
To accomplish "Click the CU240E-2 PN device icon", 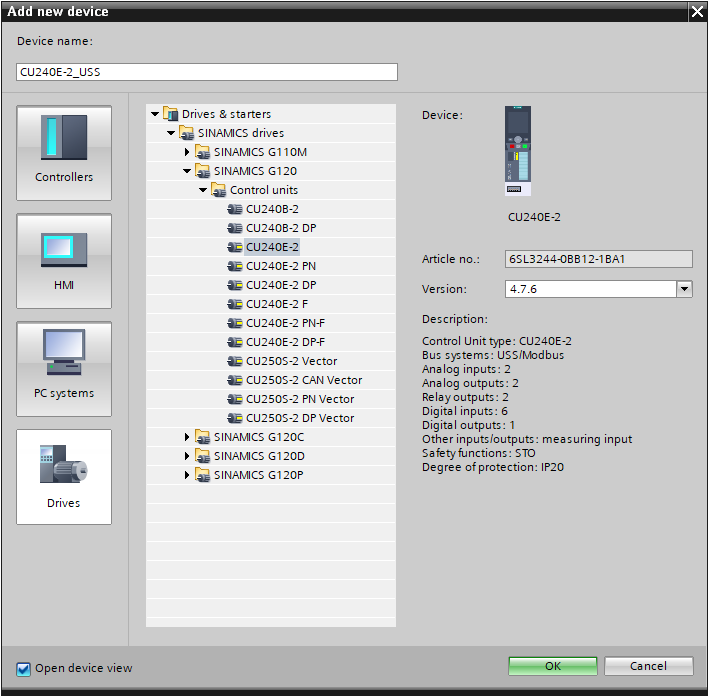I will [235, 266].
